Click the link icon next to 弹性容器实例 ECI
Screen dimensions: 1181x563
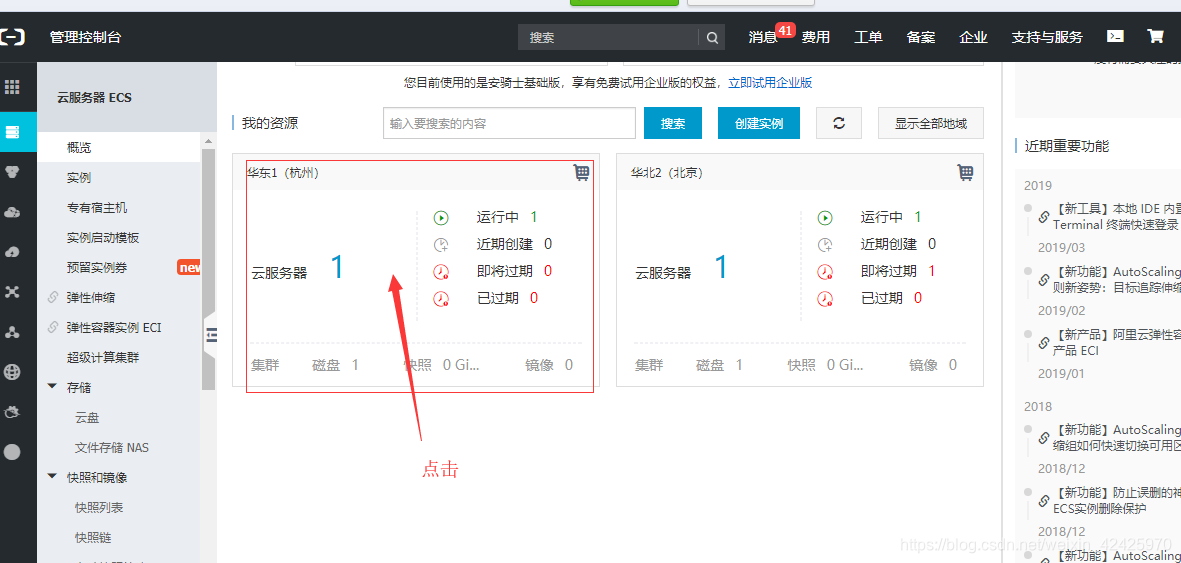point(53,328)
